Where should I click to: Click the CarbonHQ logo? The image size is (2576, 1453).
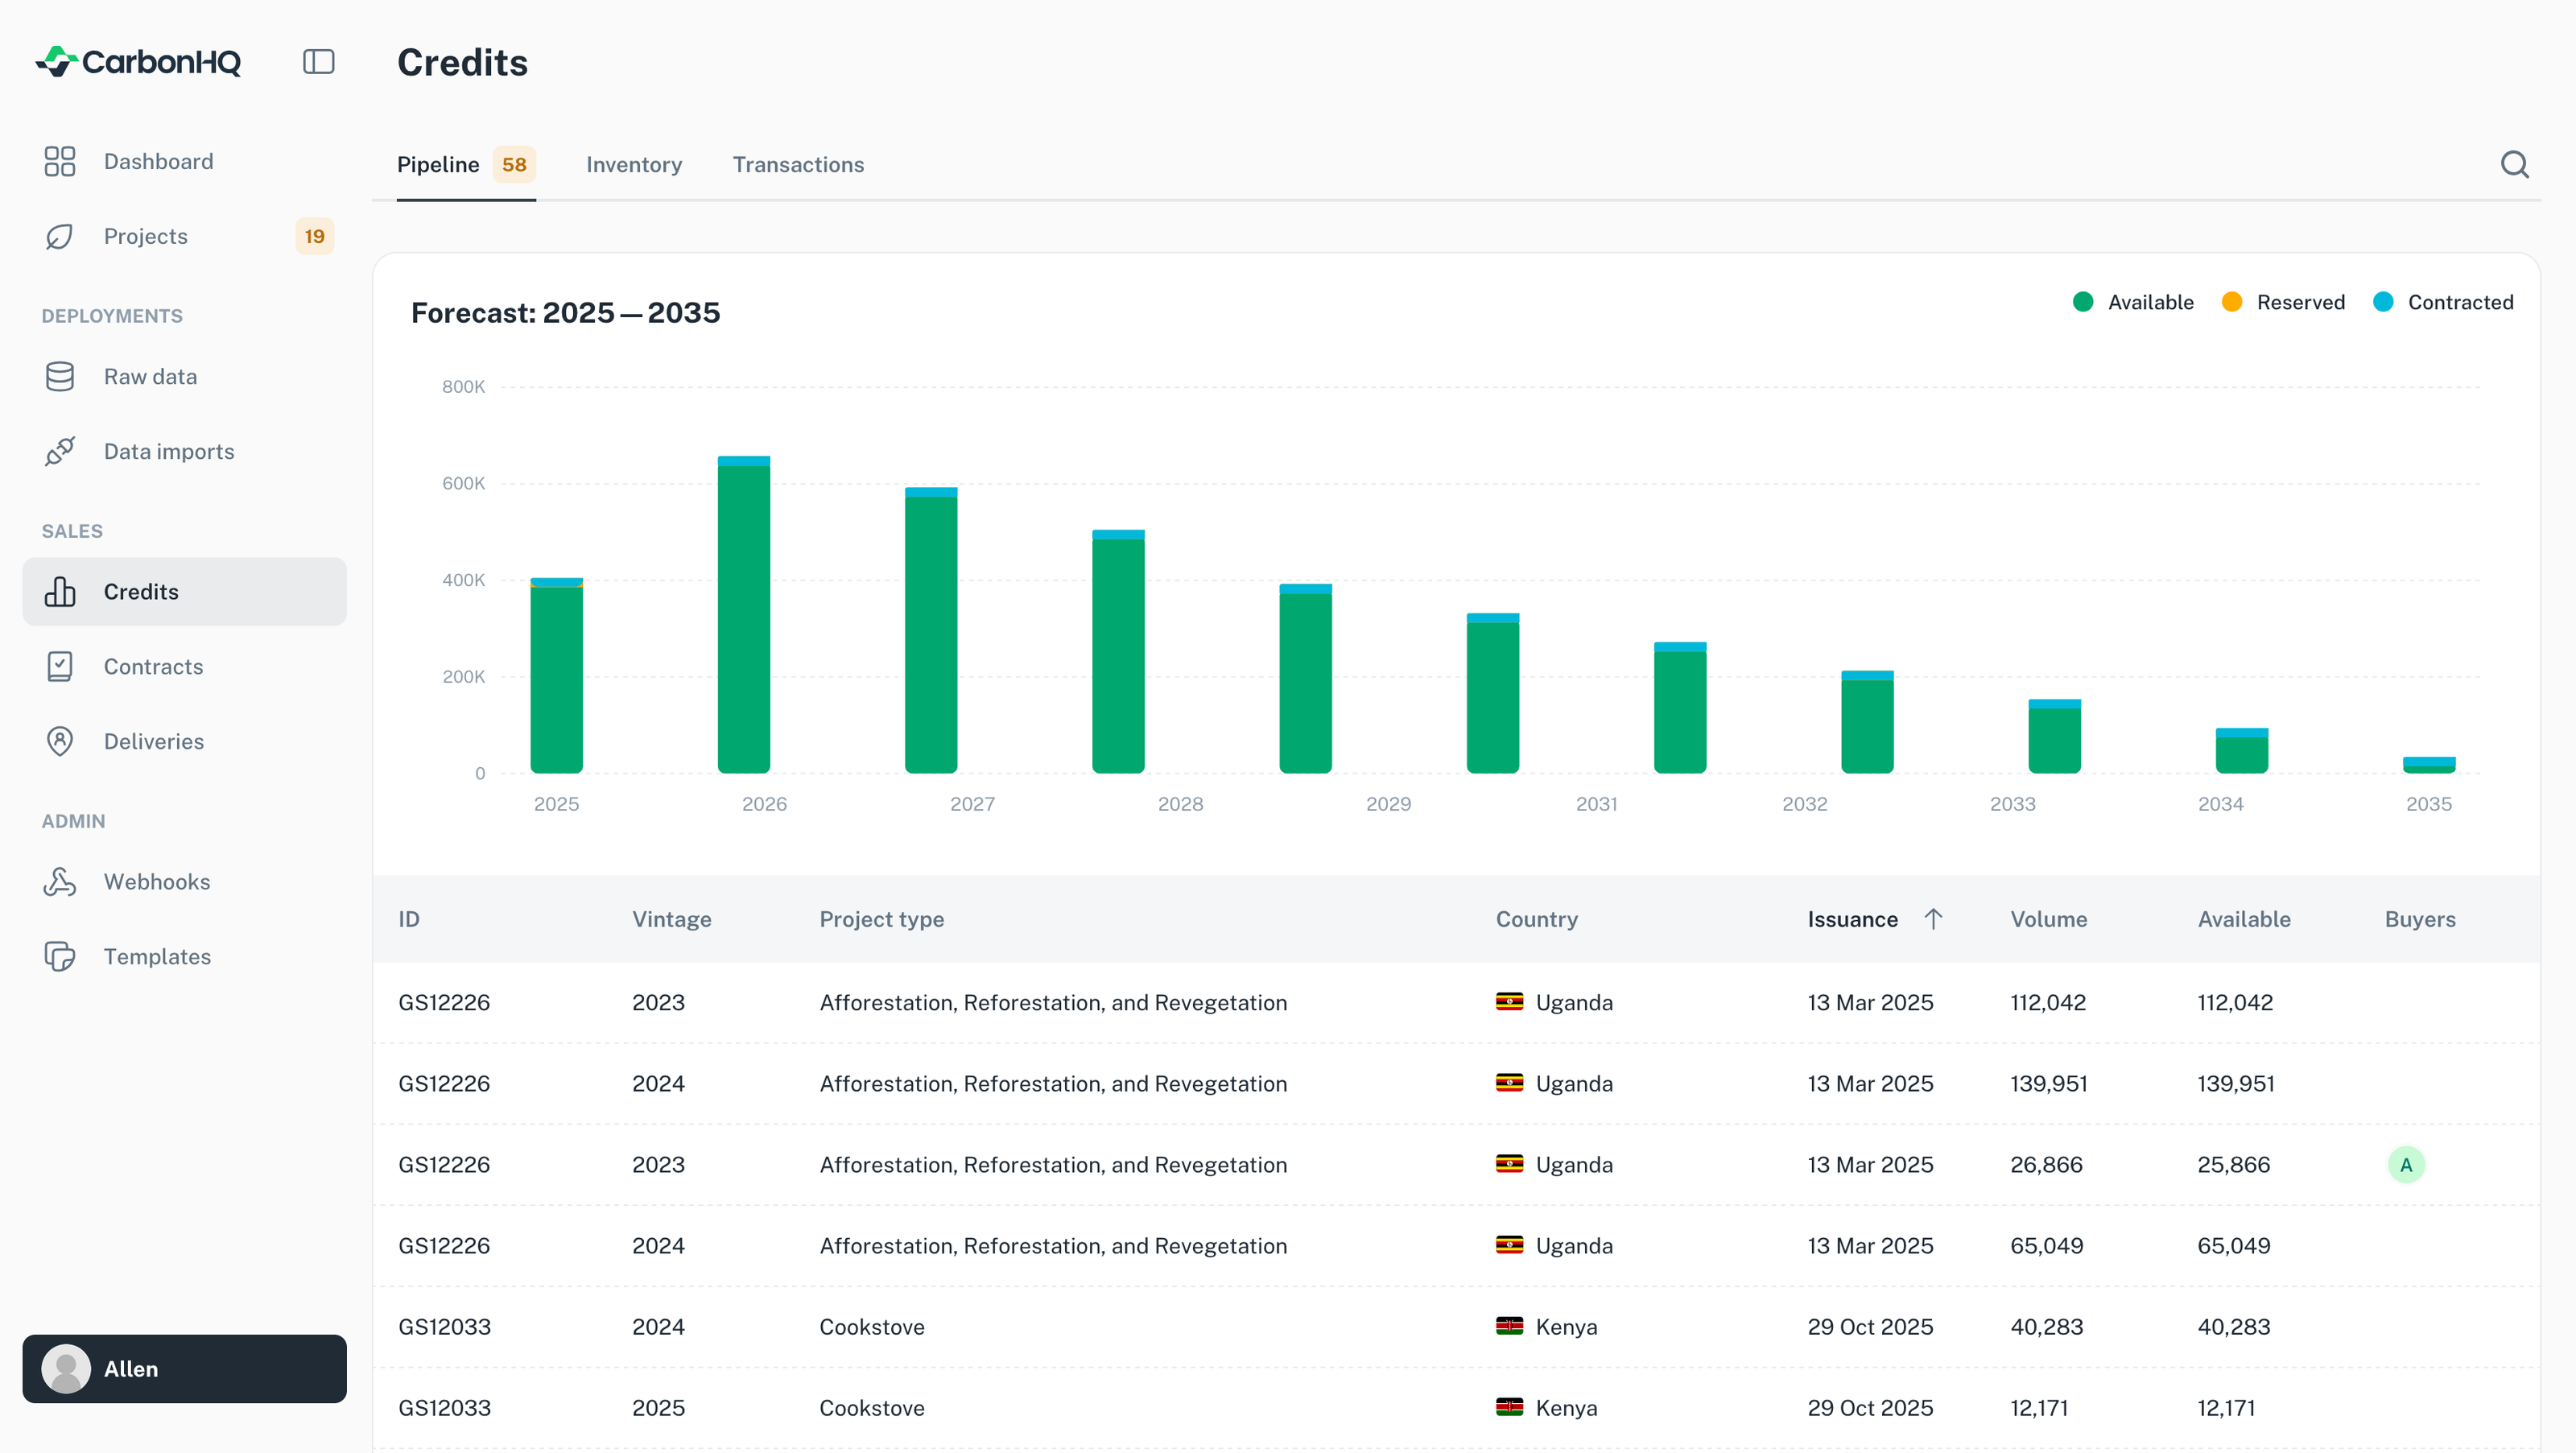pyautogui.click(x=138, y=61)
